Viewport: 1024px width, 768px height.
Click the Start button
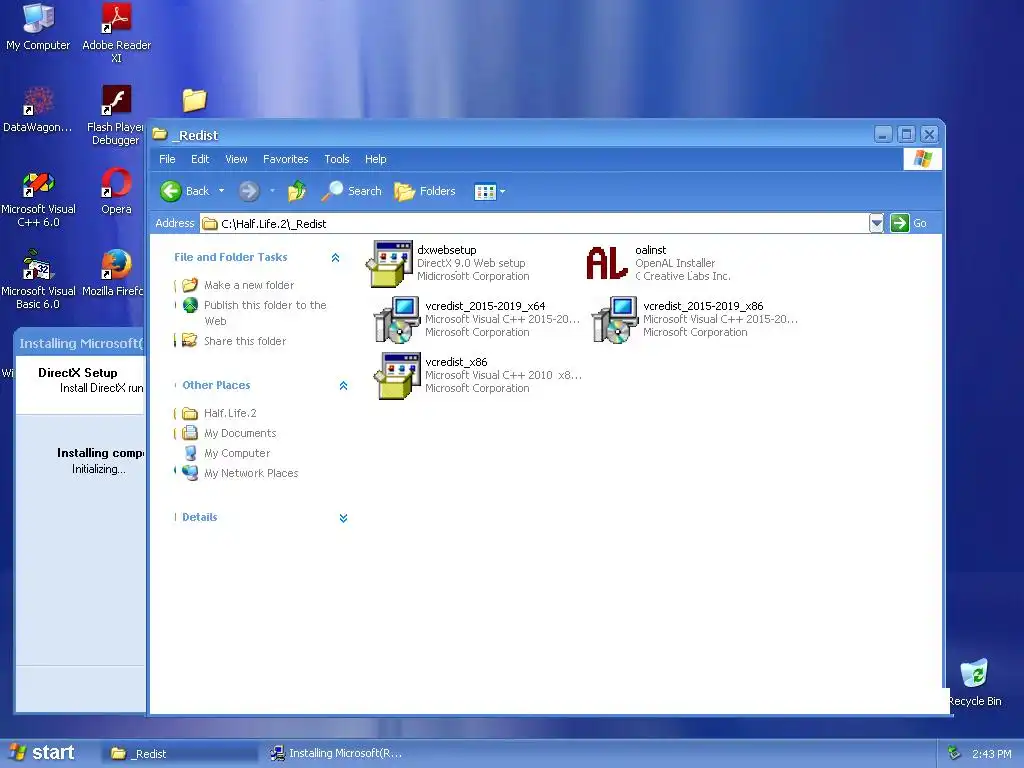[x=43, y=753]
